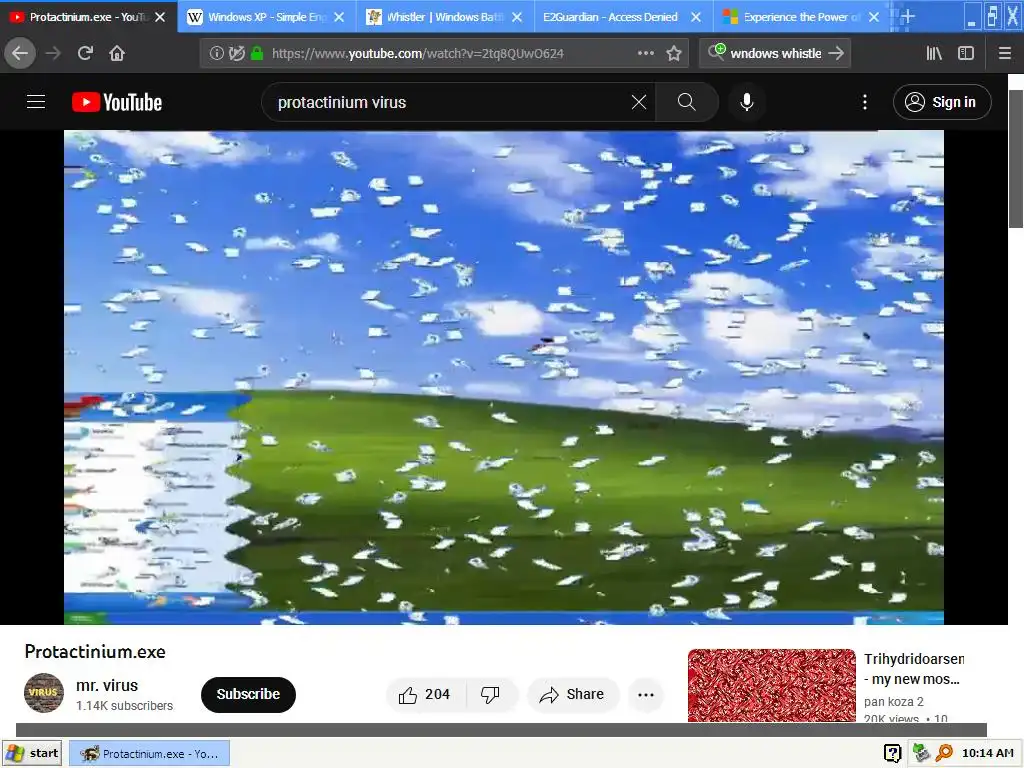Run the YouTube search magnifier button

point(686,102)
